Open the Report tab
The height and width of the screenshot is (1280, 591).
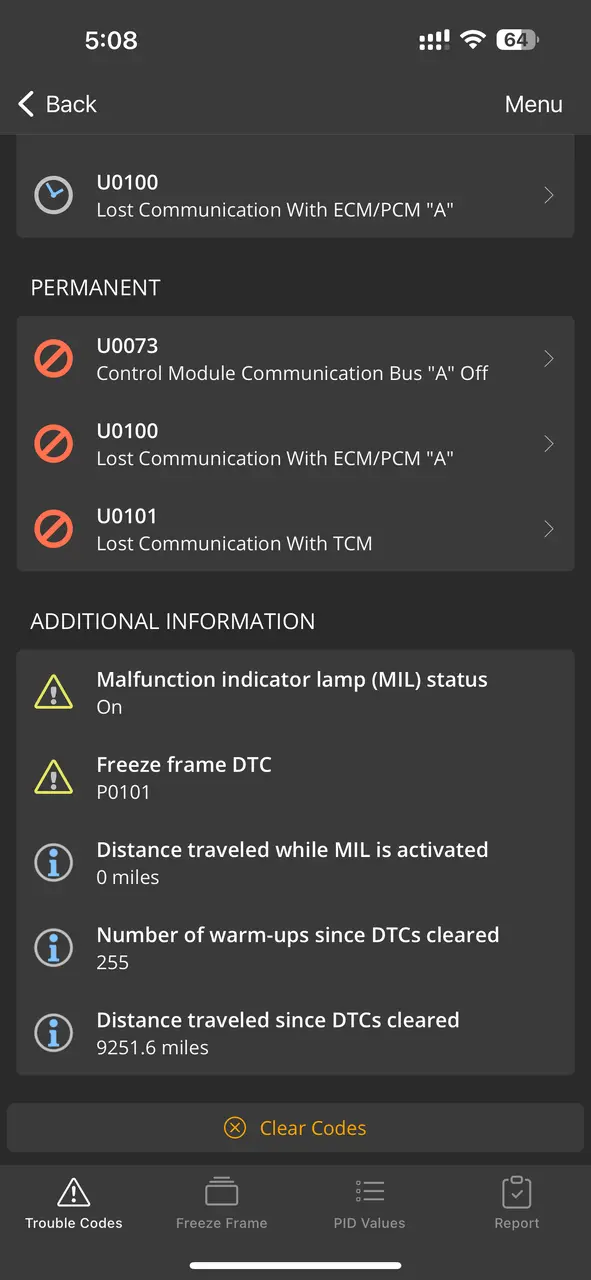point(517,1203)
